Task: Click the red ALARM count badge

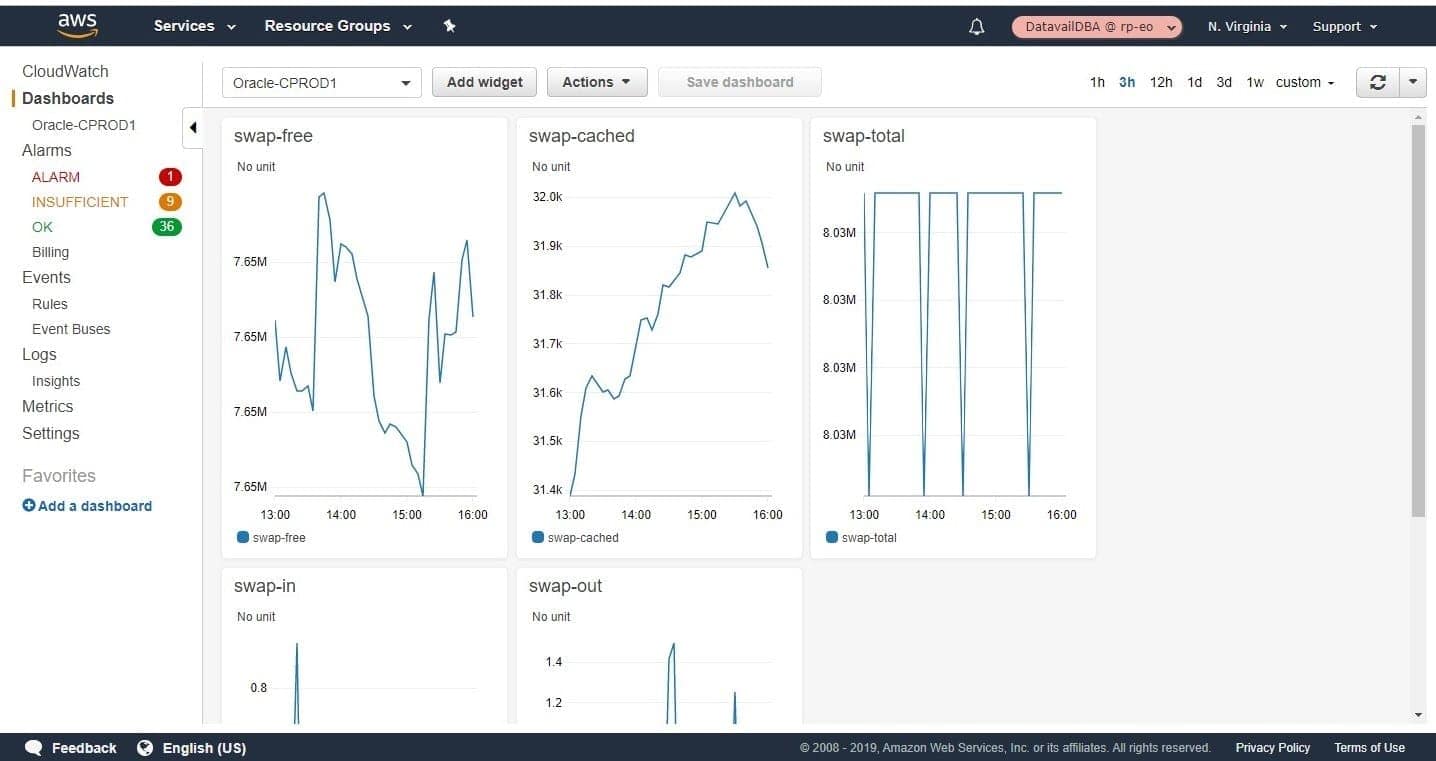Action: click(x=170, y=177)
